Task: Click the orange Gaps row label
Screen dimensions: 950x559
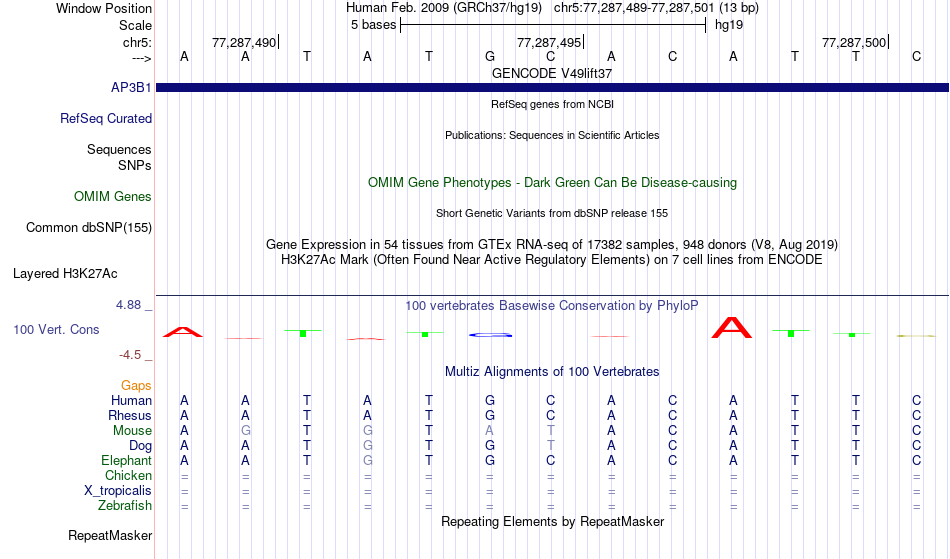Action: tap(136, 385)
